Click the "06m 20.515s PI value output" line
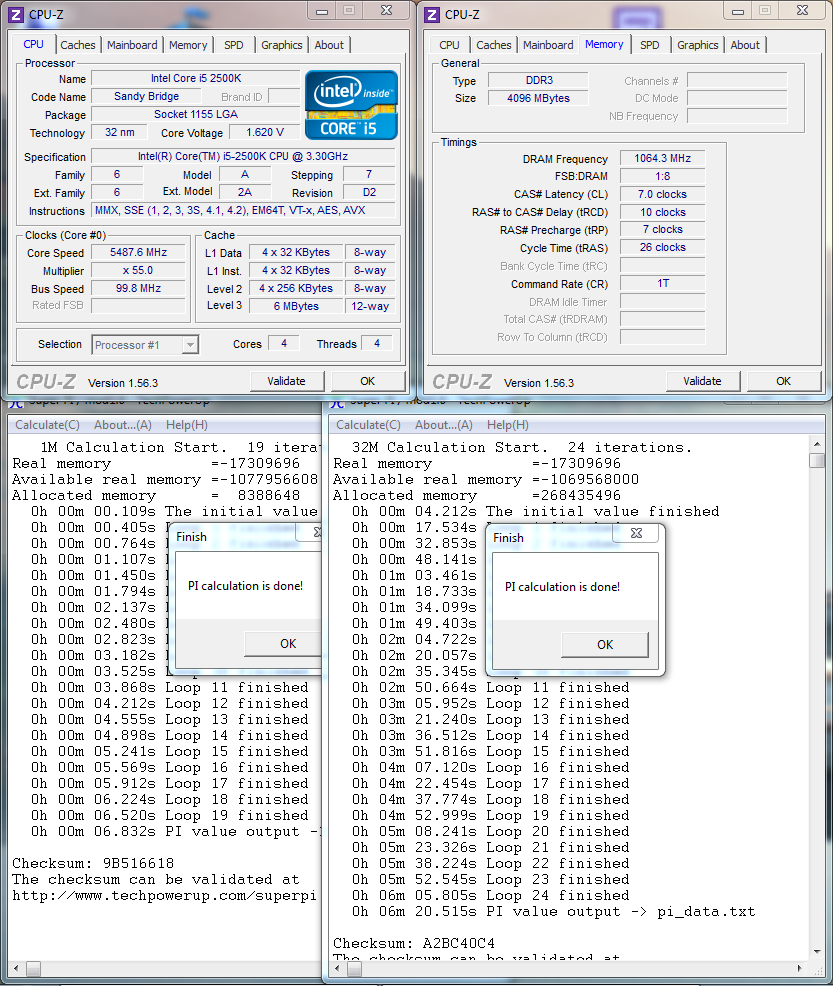The image size is (833, 986). (553, 912)
